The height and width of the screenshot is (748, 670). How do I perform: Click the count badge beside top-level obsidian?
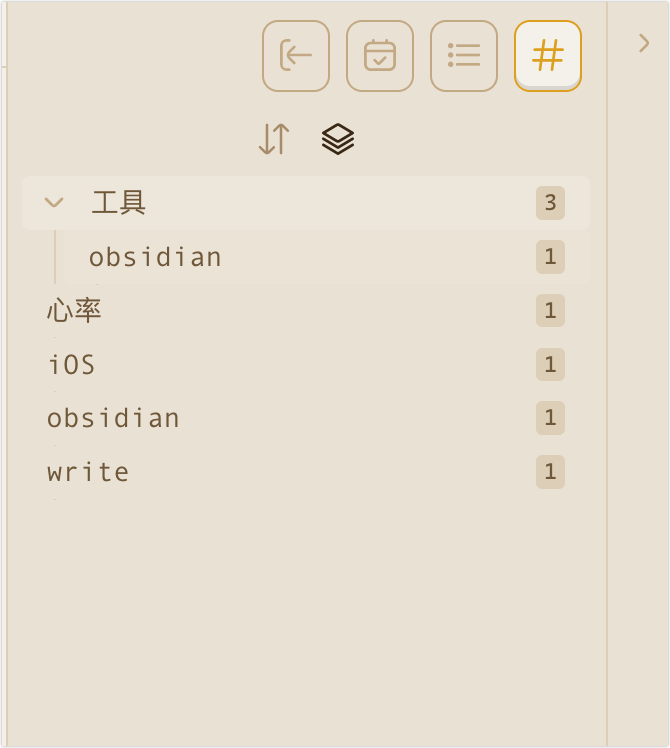550,418
